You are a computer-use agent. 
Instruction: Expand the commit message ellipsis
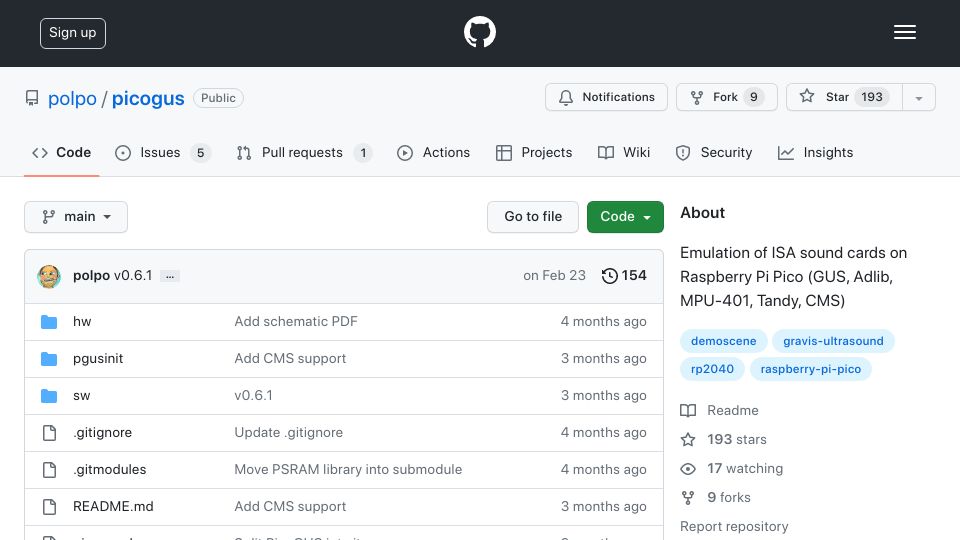(170, 276)
